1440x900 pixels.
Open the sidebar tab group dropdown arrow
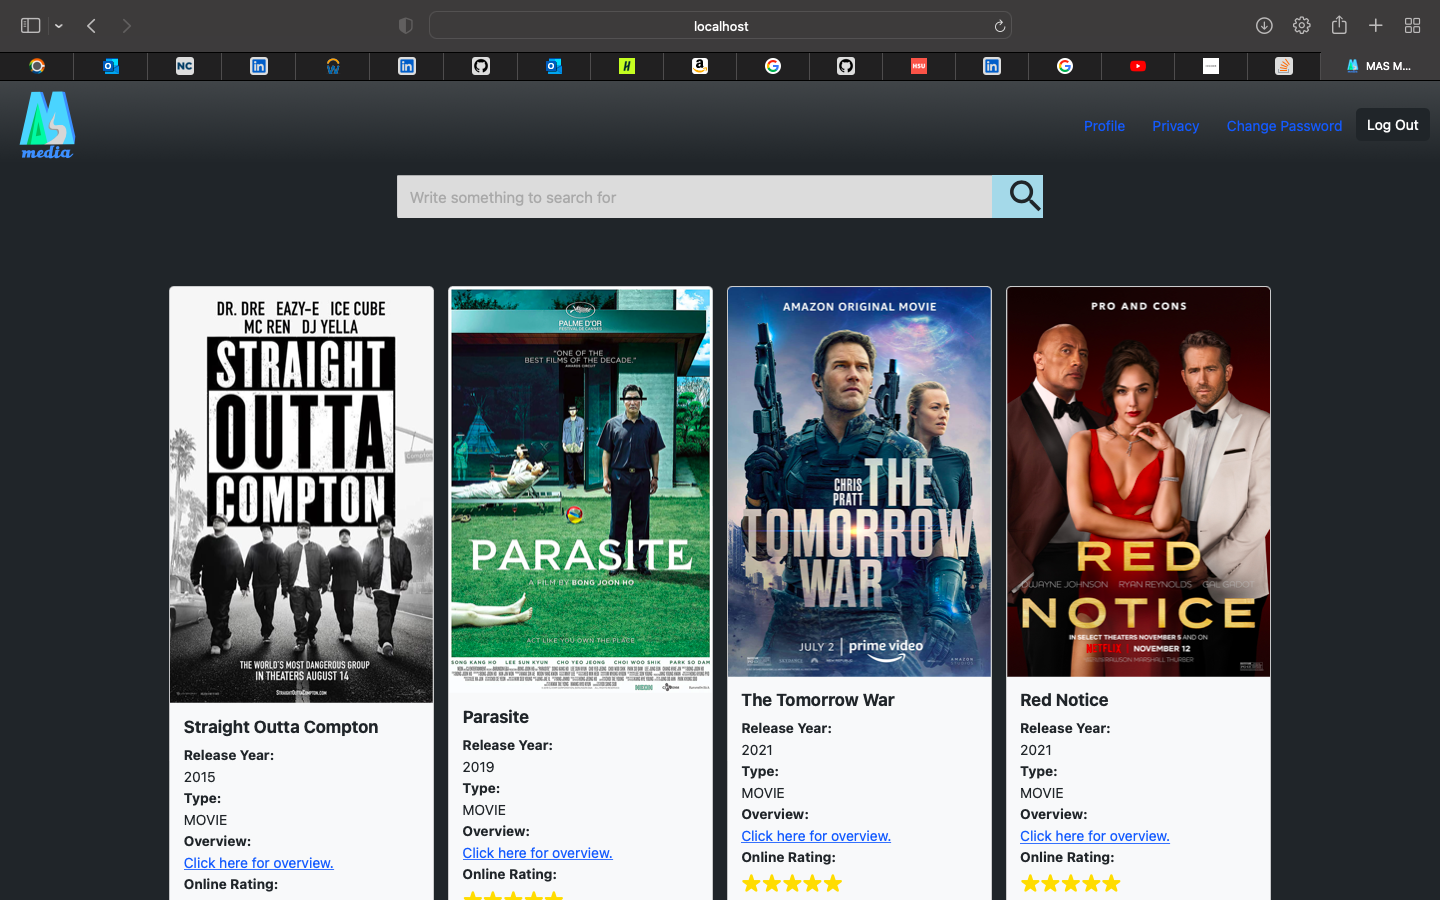click(59, 26)
